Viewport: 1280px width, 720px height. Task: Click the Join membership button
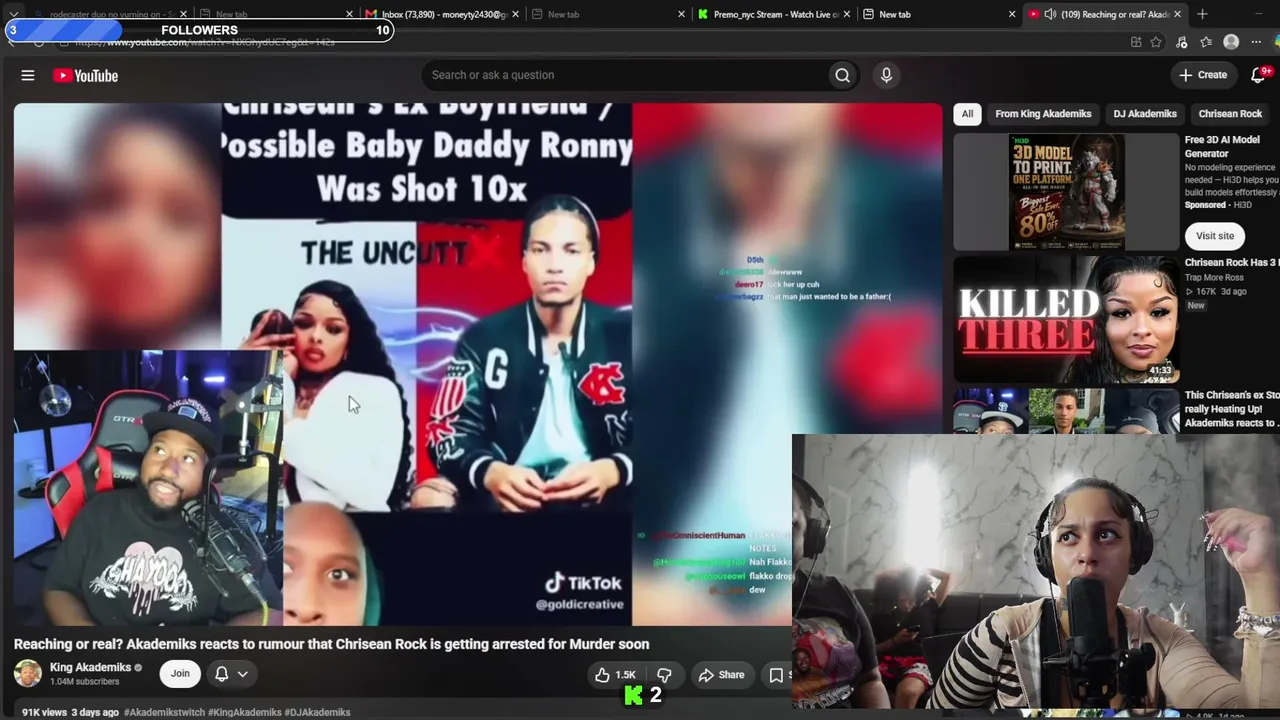pos(180,674)
